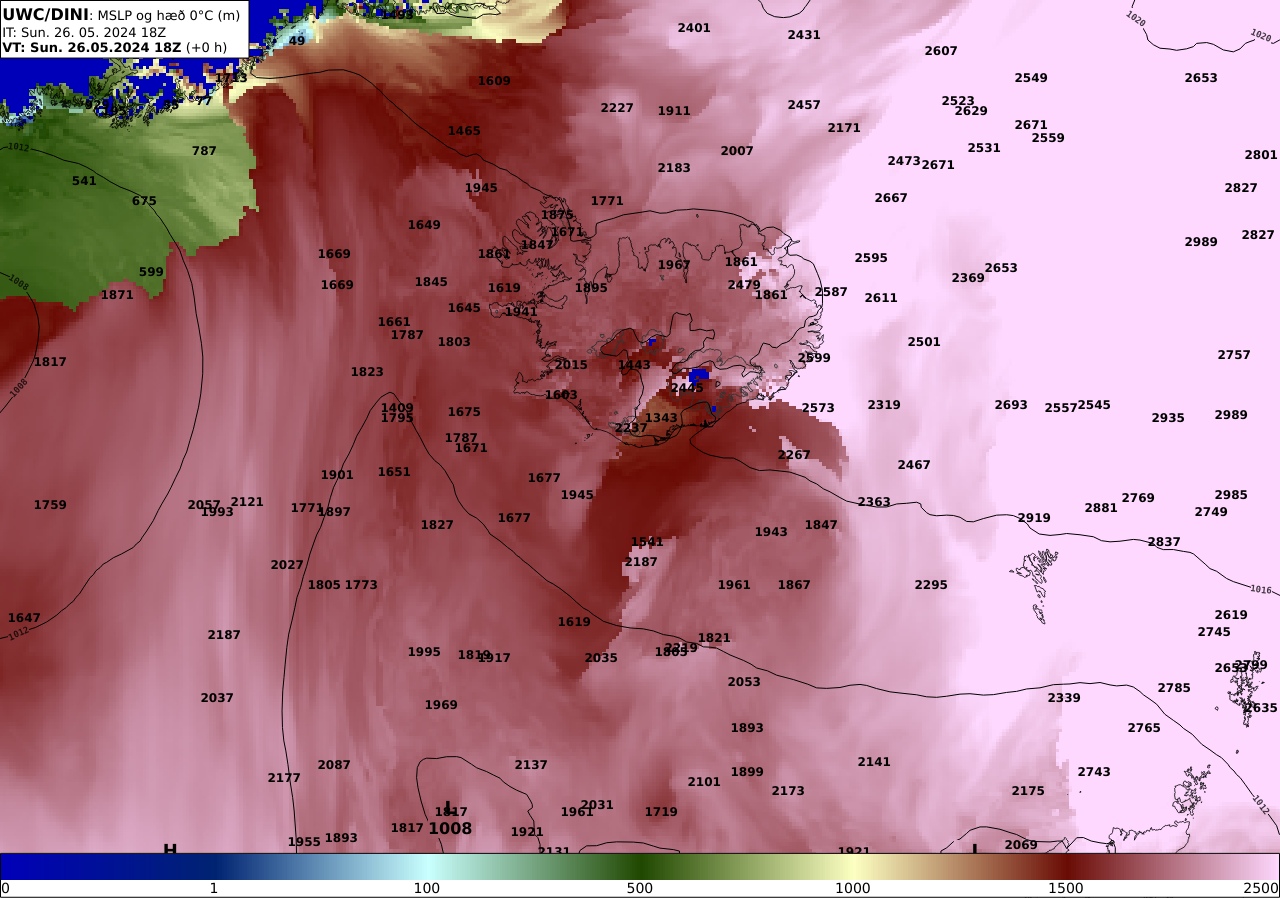Image resolution: width=1280 pixels, height=898 pixels.
Task: Click the map value '1967' over Iceland
Action: coord(674,265)
